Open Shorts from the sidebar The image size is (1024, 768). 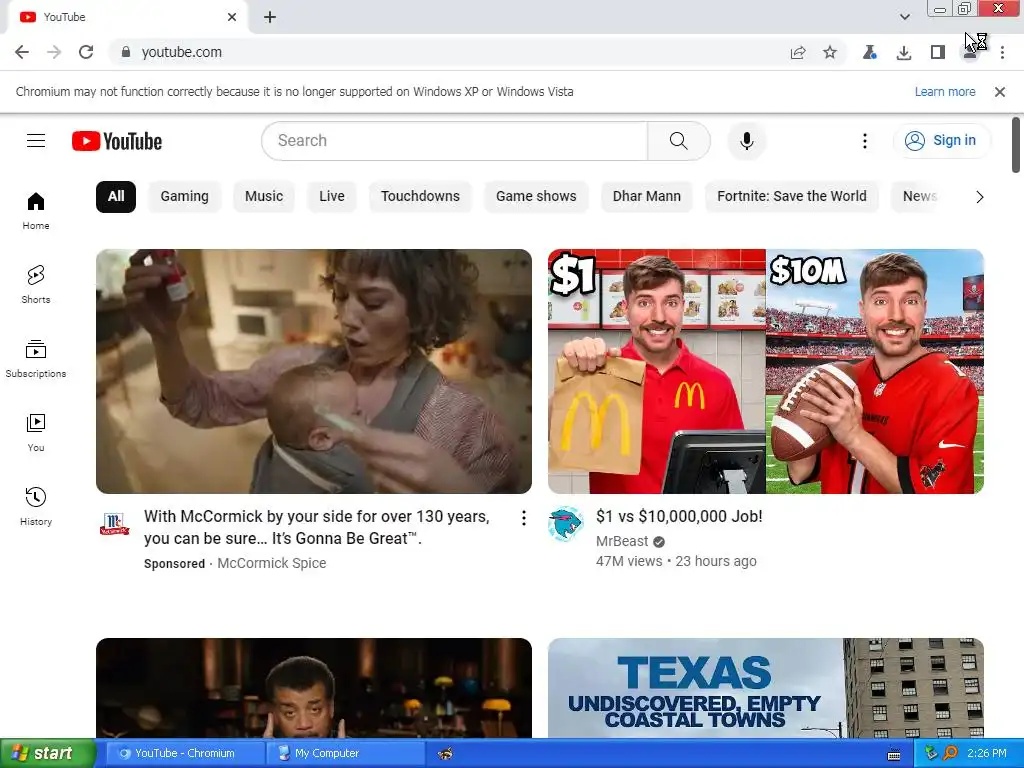tap(36, 285)
